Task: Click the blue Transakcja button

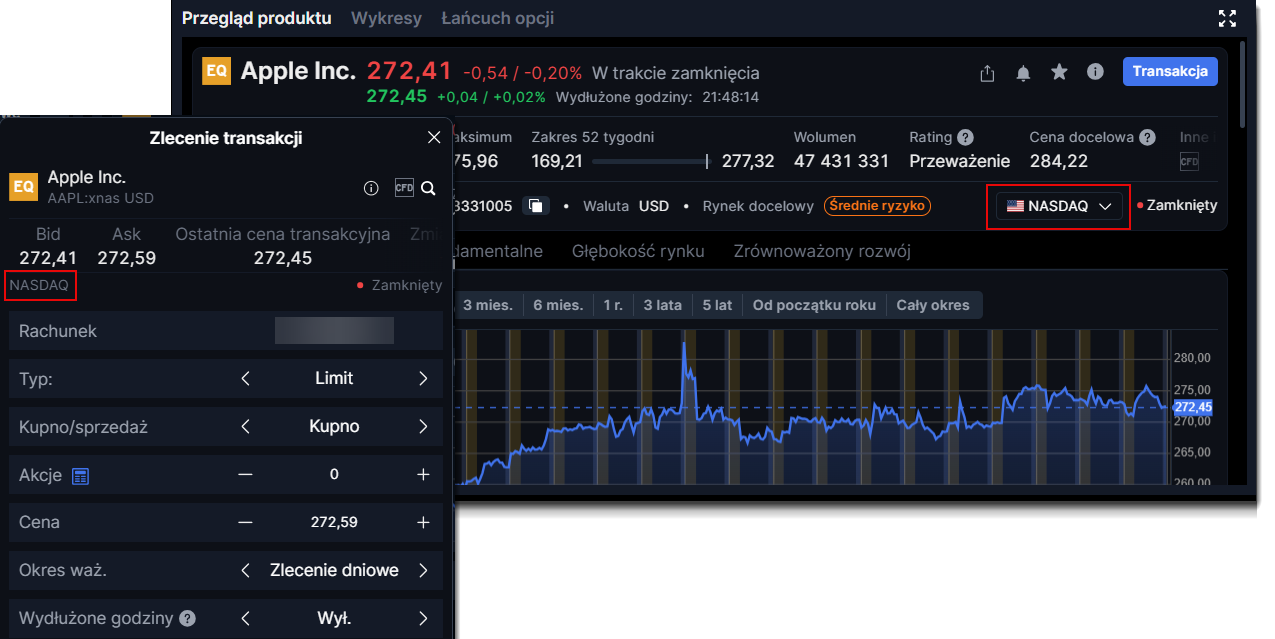Action: pyautogui.click(x=1170, y=71)
